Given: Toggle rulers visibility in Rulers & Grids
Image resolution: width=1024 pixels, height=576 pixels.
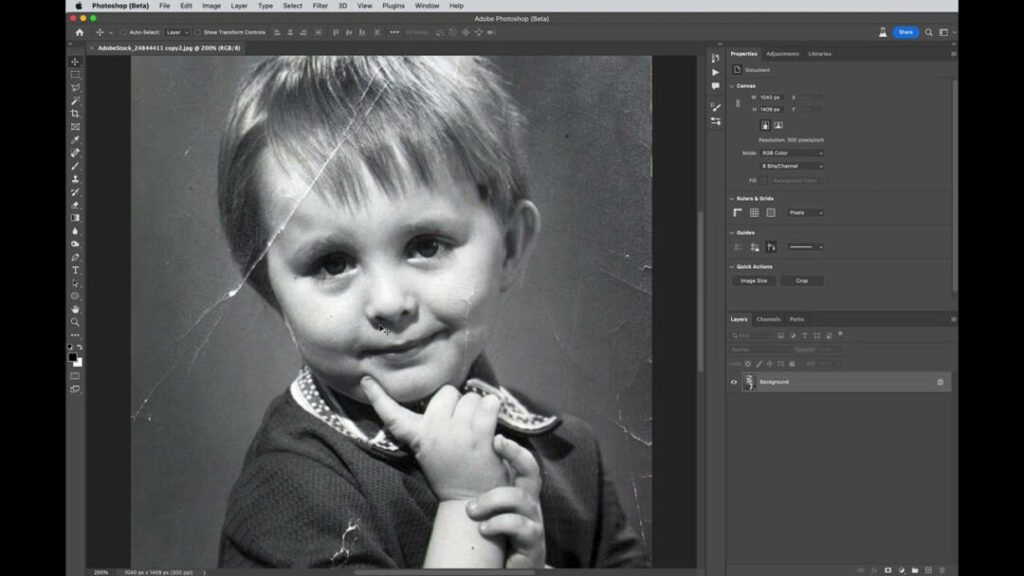Looking at the screenshot, I should [738, 213].
